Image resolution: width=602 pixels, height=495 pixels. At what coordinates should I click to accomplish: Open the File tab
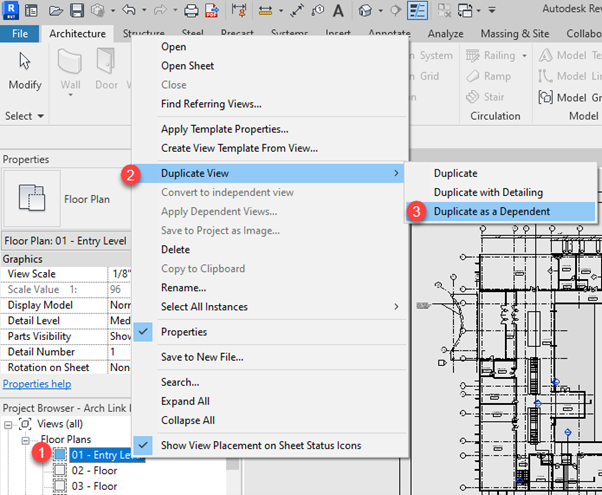pyautogui.click(x=20, y=34)
